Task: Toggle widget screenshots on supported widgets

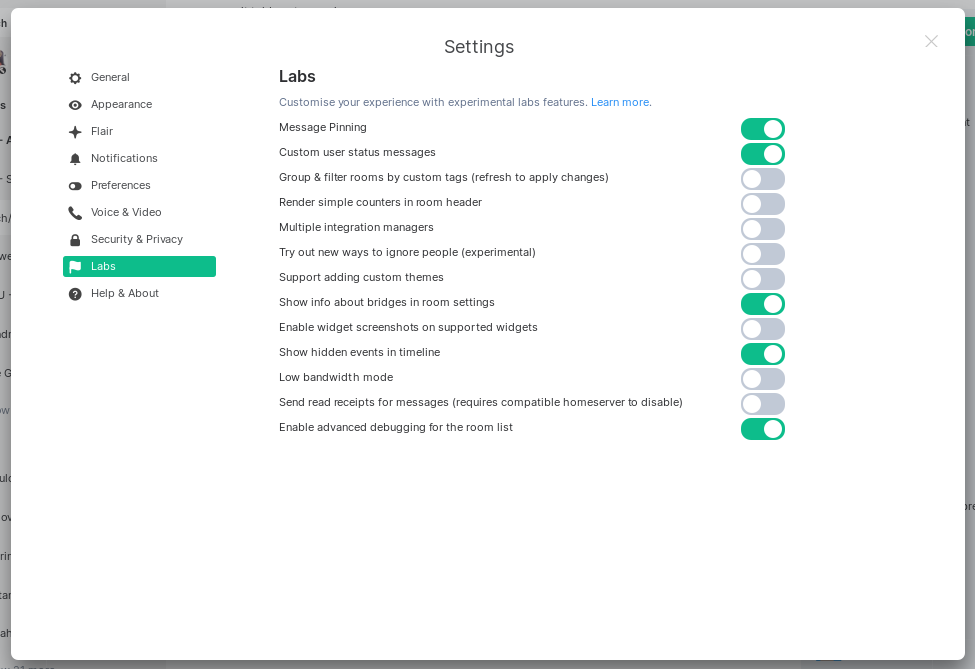Action: coord(763,329)
